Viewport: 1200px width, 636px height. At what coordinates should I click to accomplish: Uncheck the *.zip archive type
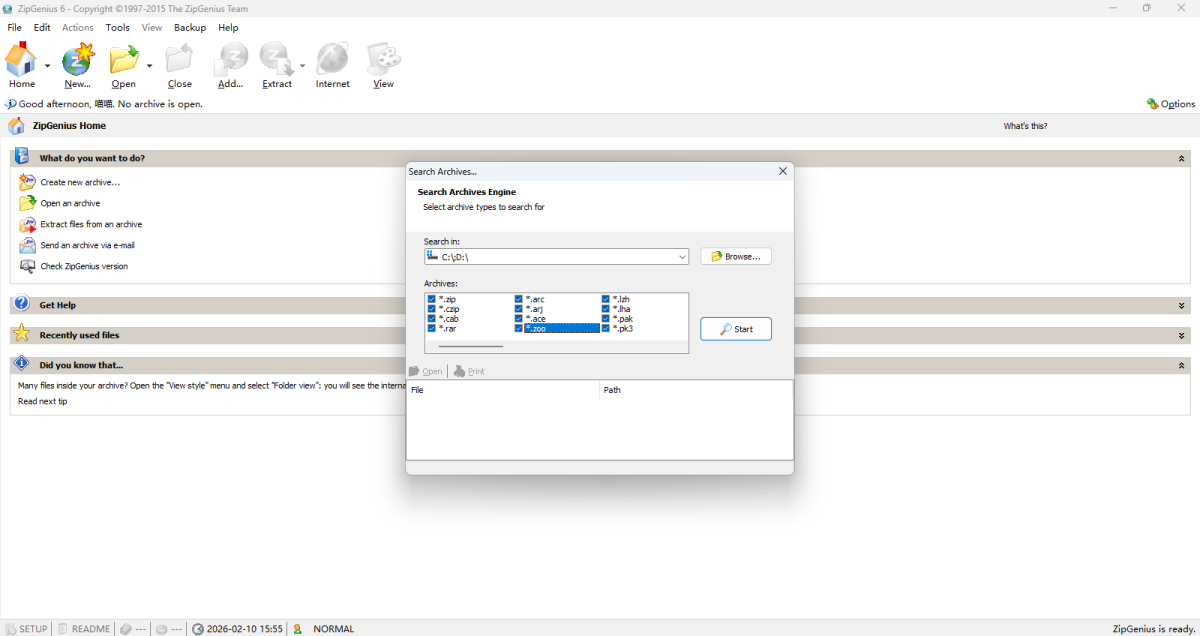[431, 299]
